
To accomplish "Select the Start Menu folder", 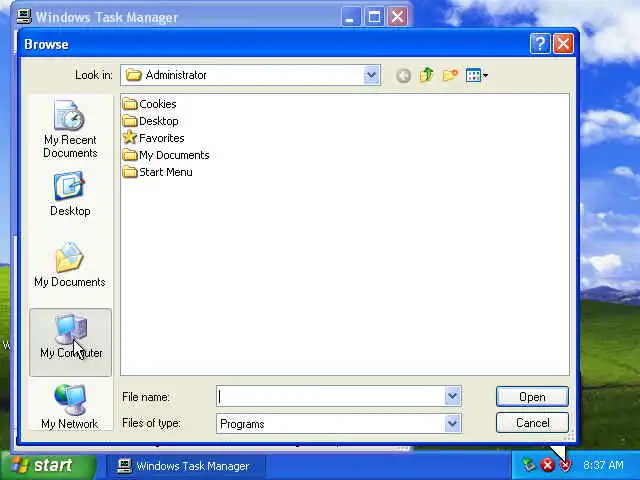I will click(158, 172).
